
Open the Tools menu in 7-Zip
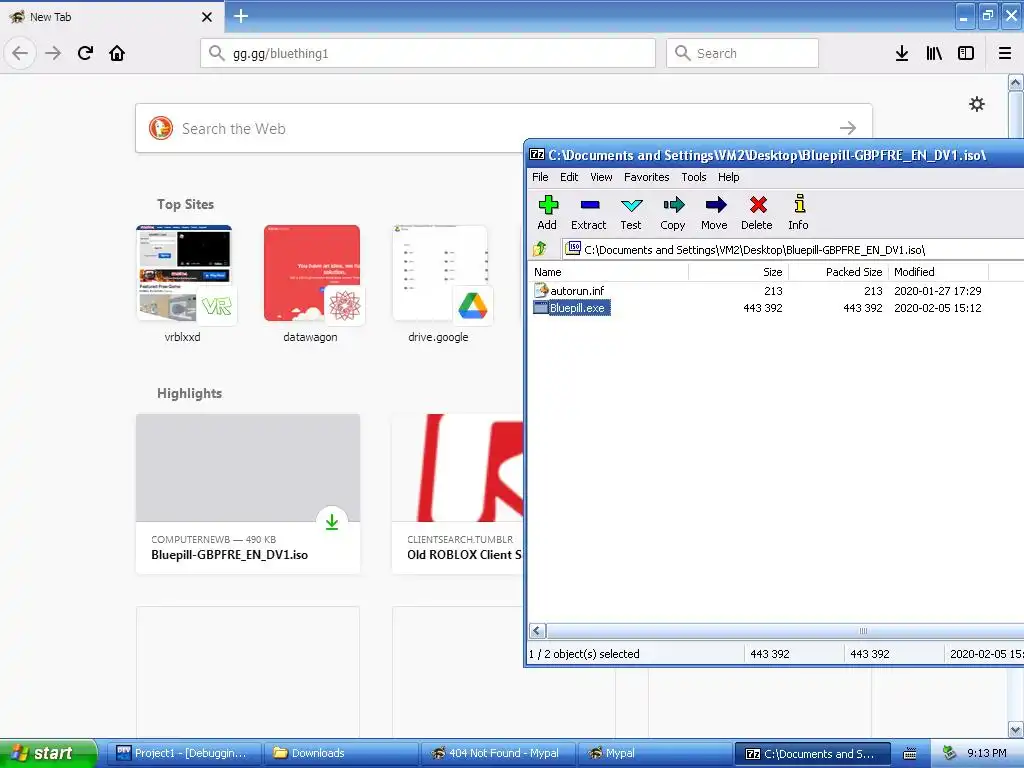click(694, 177)
